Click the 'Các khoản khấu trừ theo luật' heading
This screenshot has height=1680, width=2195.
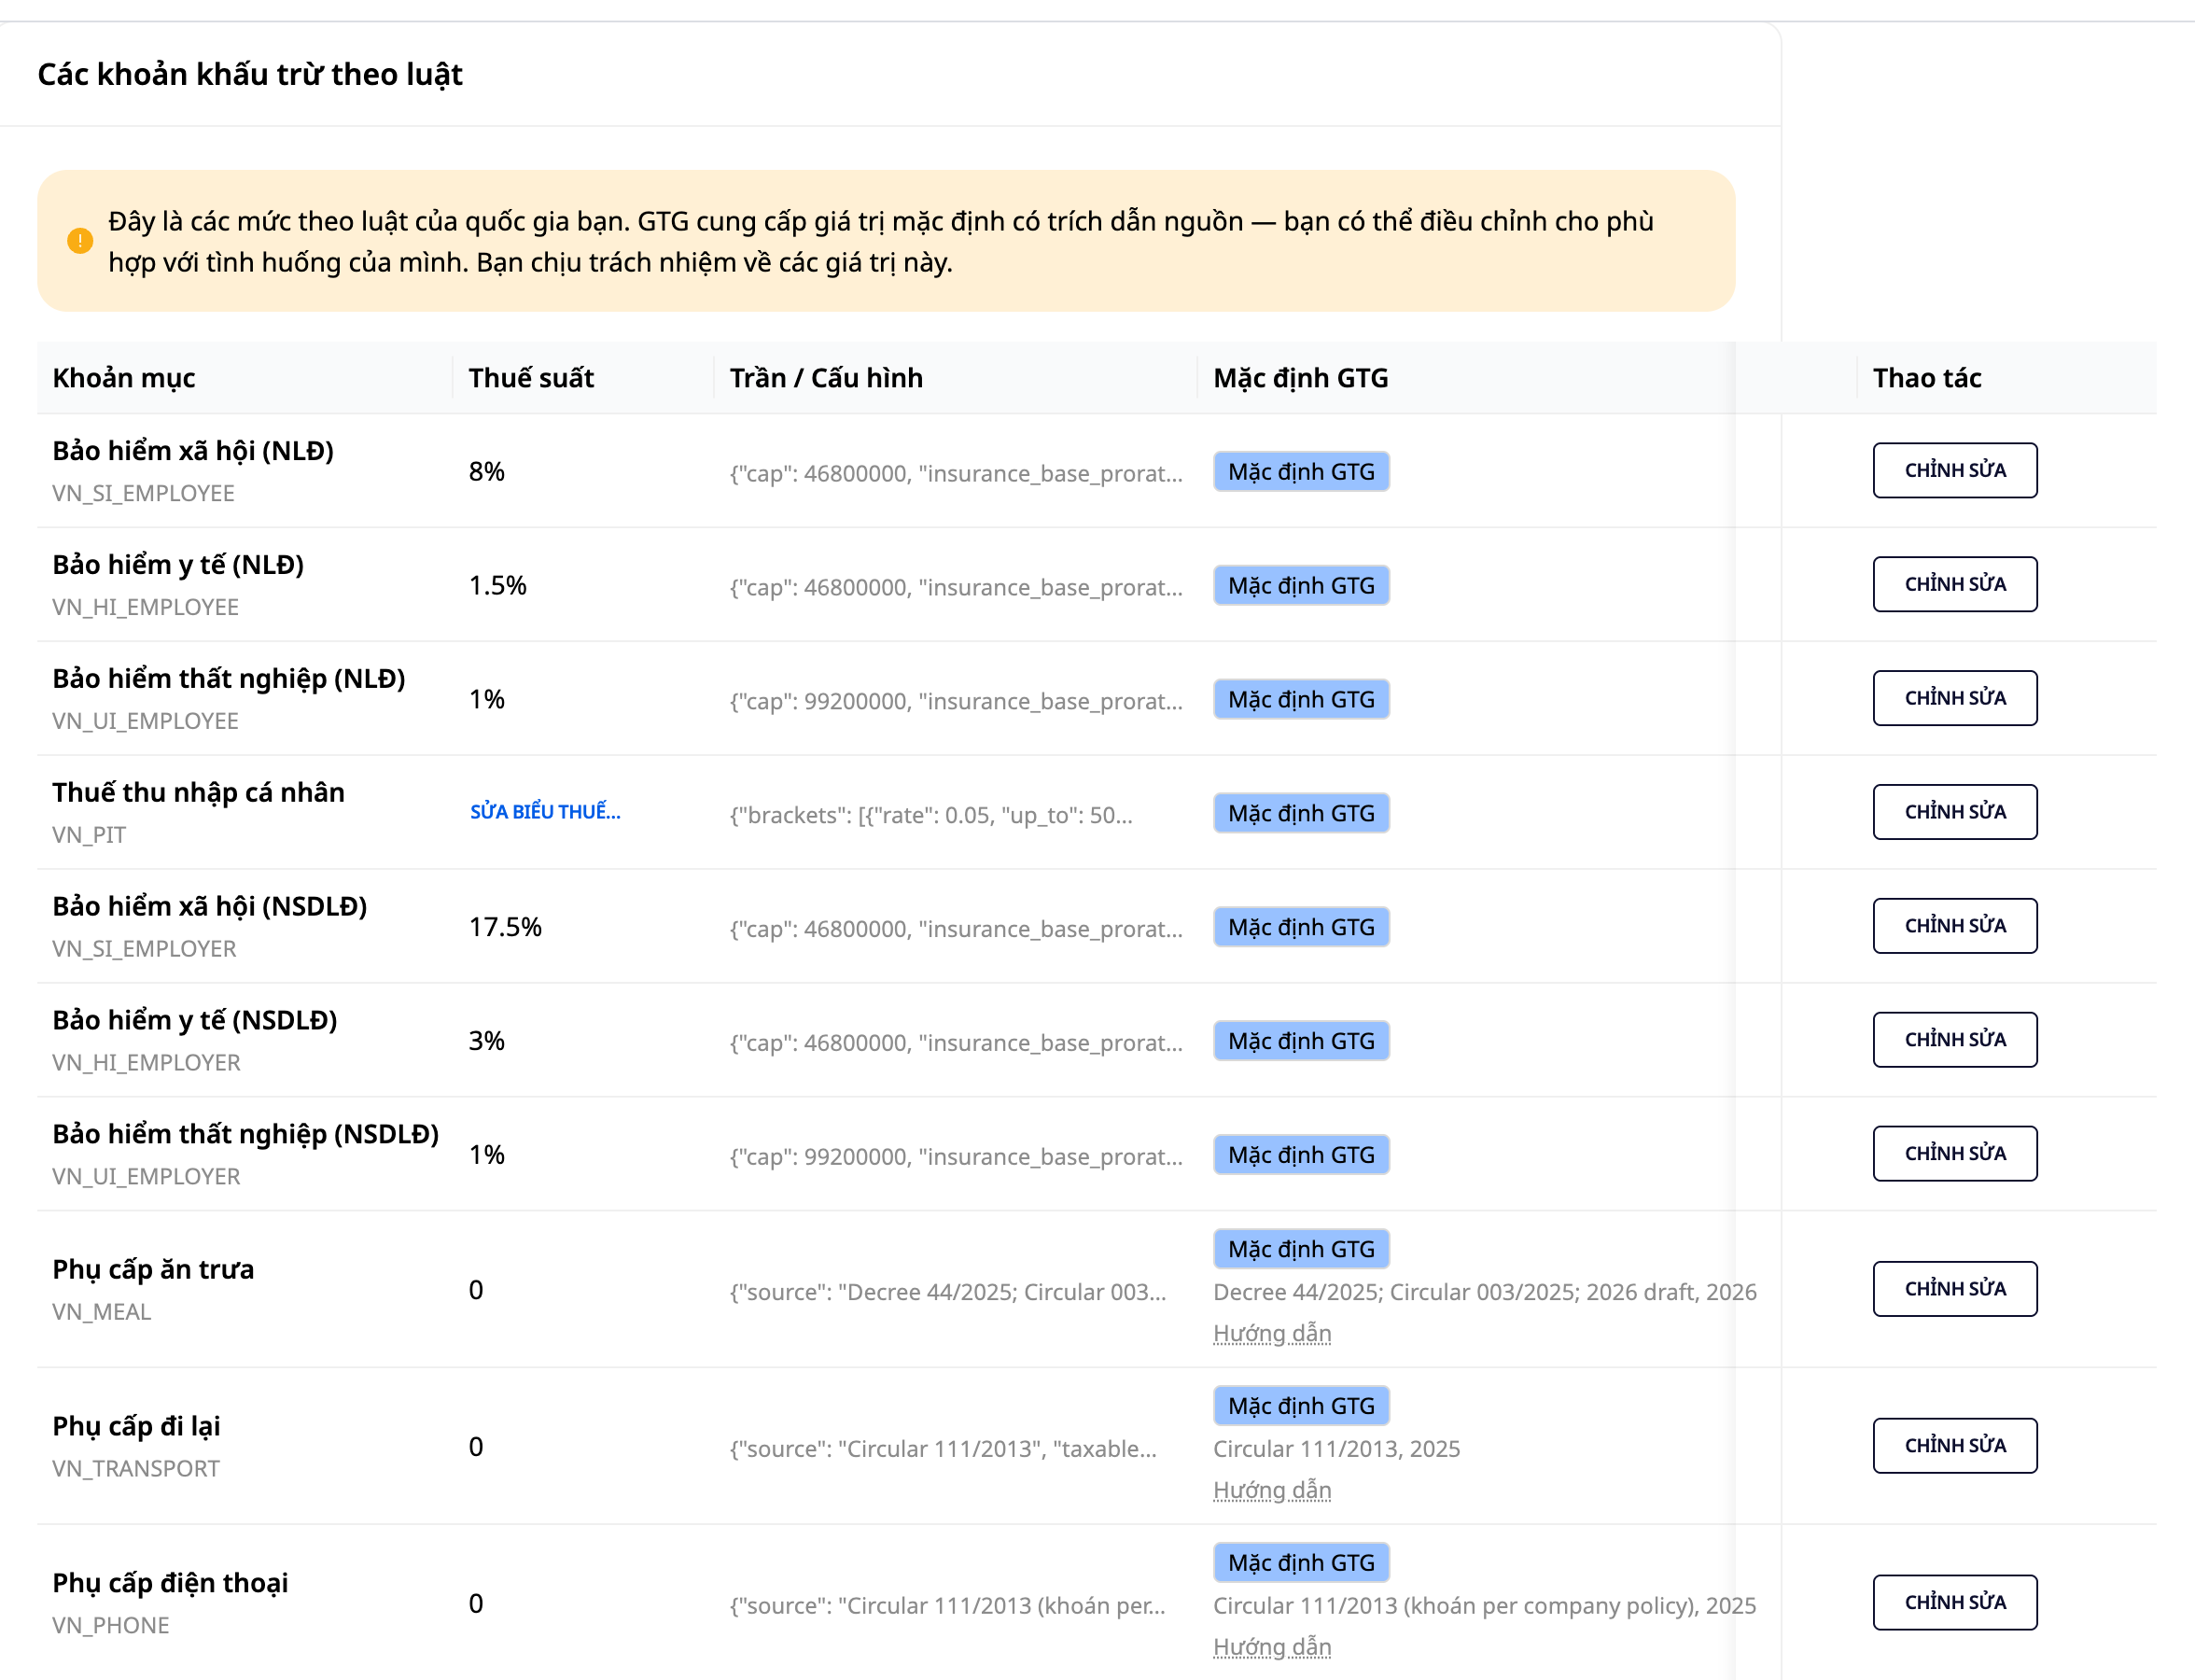click(x=250, y=74)
